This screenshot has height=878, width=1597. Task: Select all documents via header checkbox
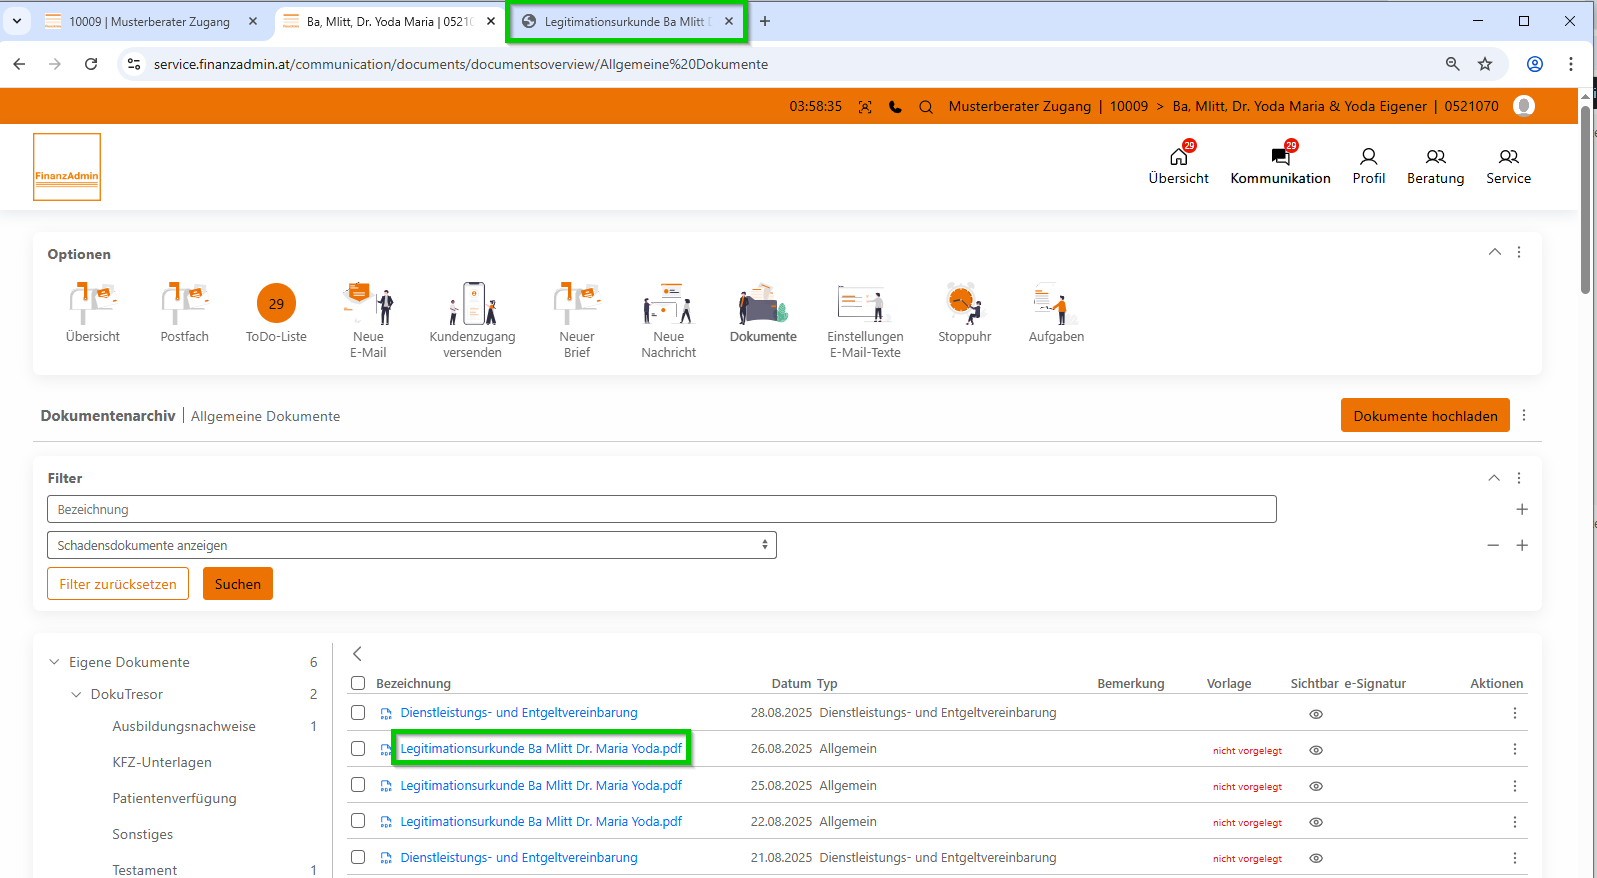(358, 683)
